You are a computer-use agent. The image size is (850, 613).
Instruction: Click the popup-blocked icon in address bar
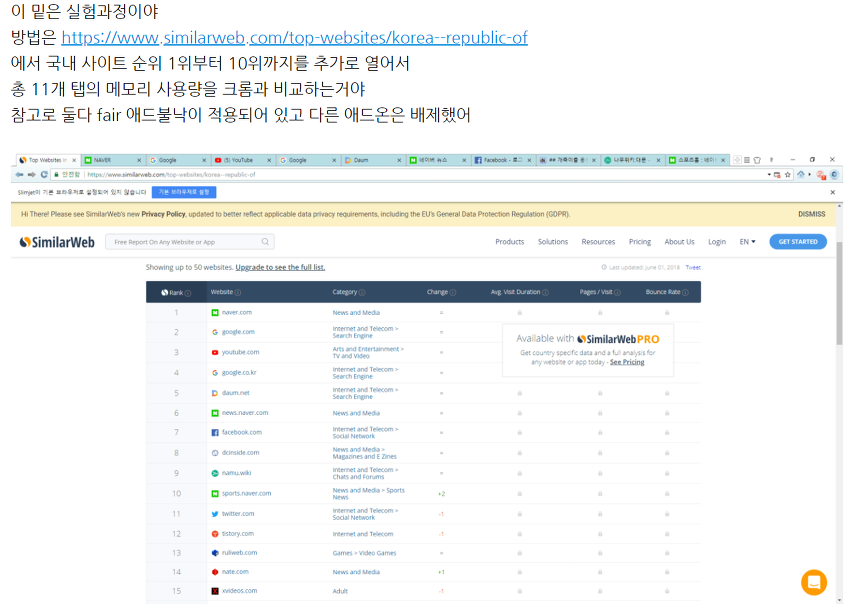tap(777, 175)
